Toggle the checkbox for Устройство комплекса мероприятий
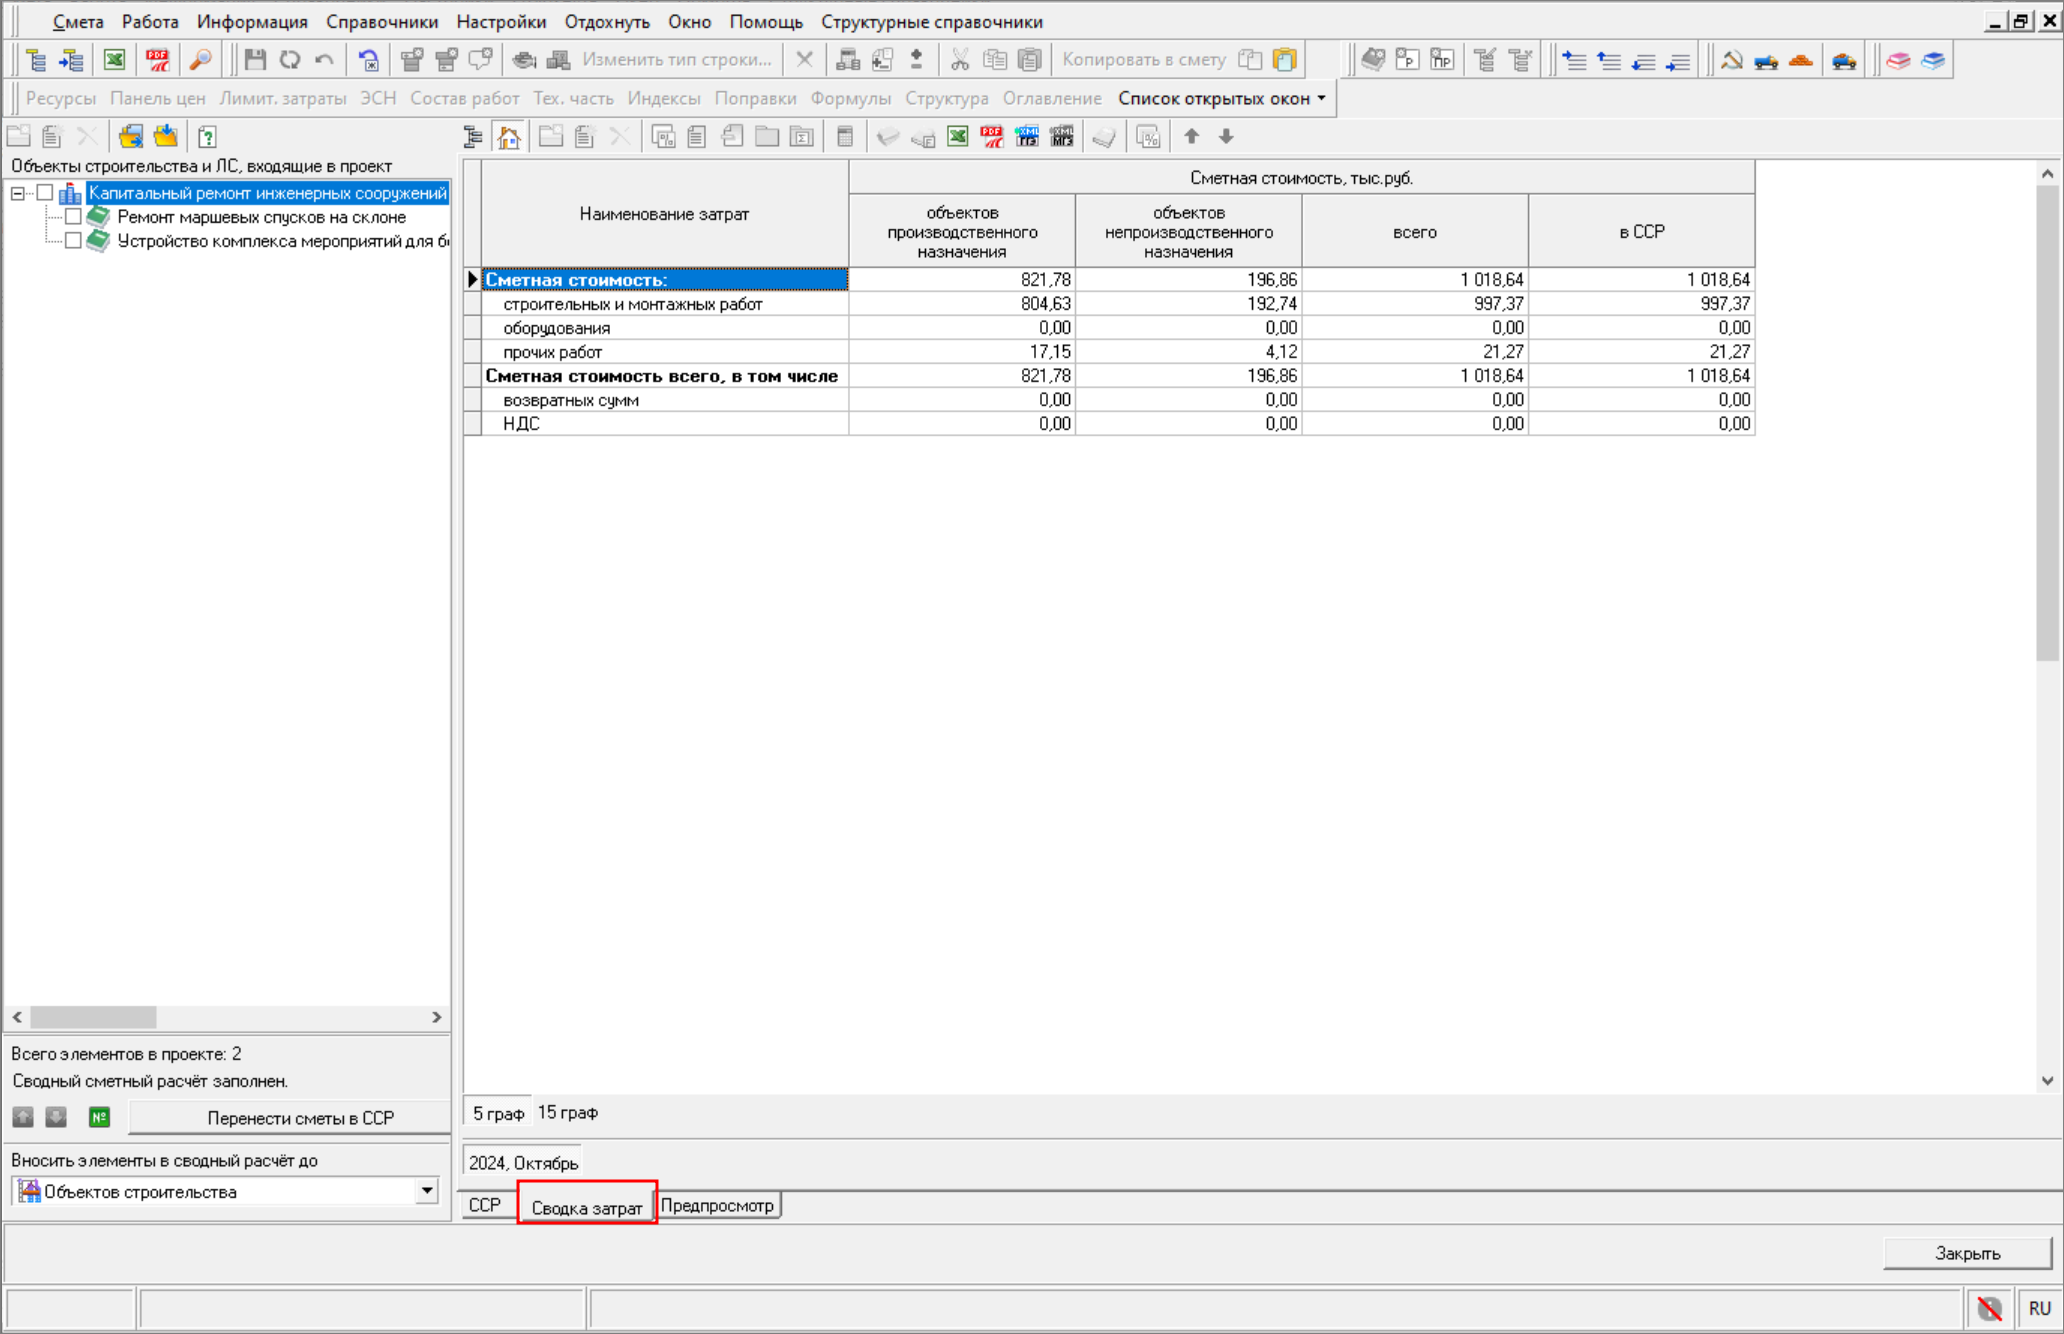2064x1334 pixels. point(73,241)
